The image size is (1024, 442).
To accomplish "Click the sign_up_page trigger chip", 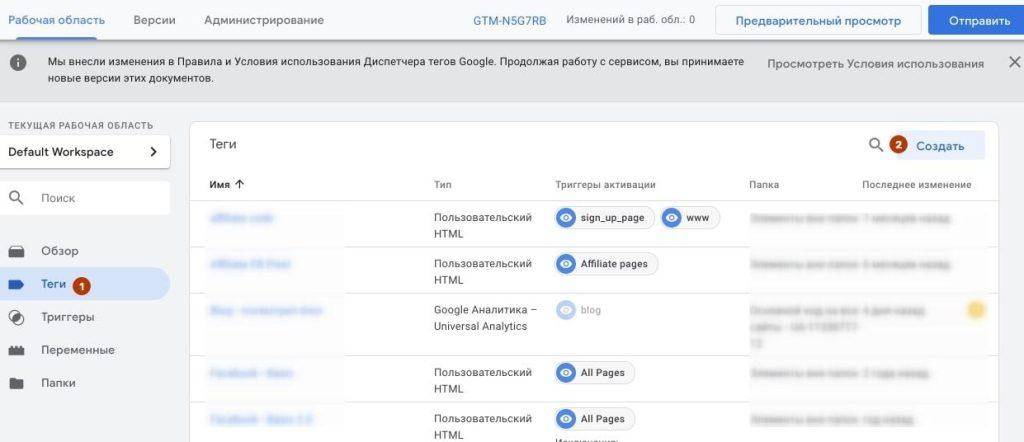I will (x=605, y=218).
